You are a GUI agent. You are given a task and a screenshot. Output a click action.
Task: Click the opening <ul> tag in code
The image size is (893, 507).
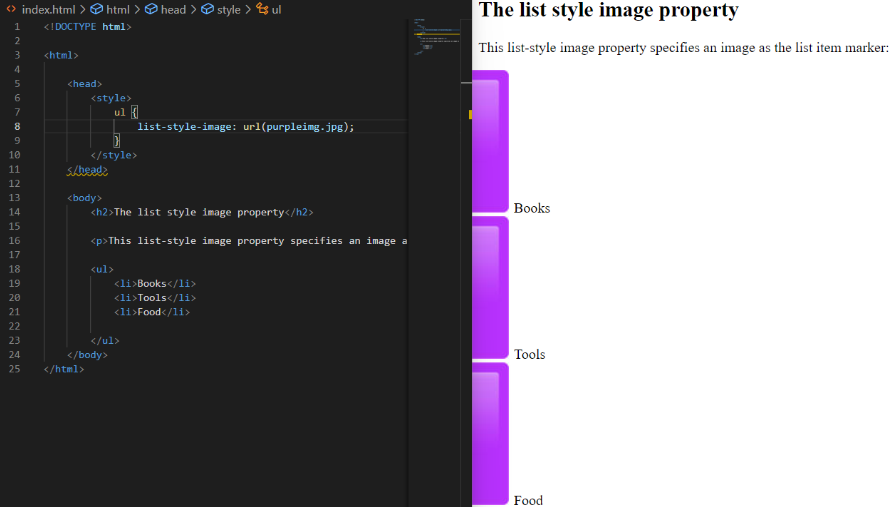pyautogui.click(x=102, y=269)
